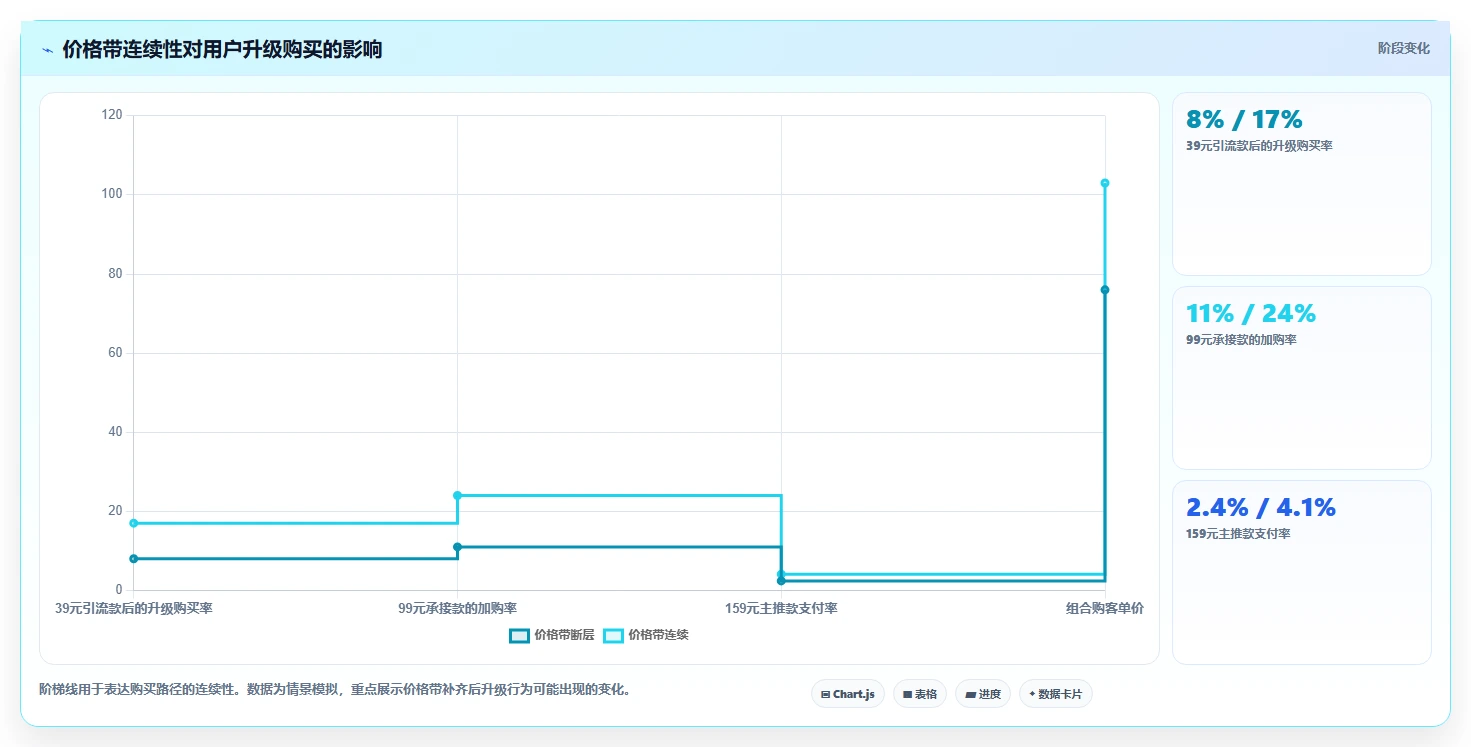Click the x-axis label 99元承接款的加购率
This screenshot has width=1471, height=747.
(x=457, y=608)
